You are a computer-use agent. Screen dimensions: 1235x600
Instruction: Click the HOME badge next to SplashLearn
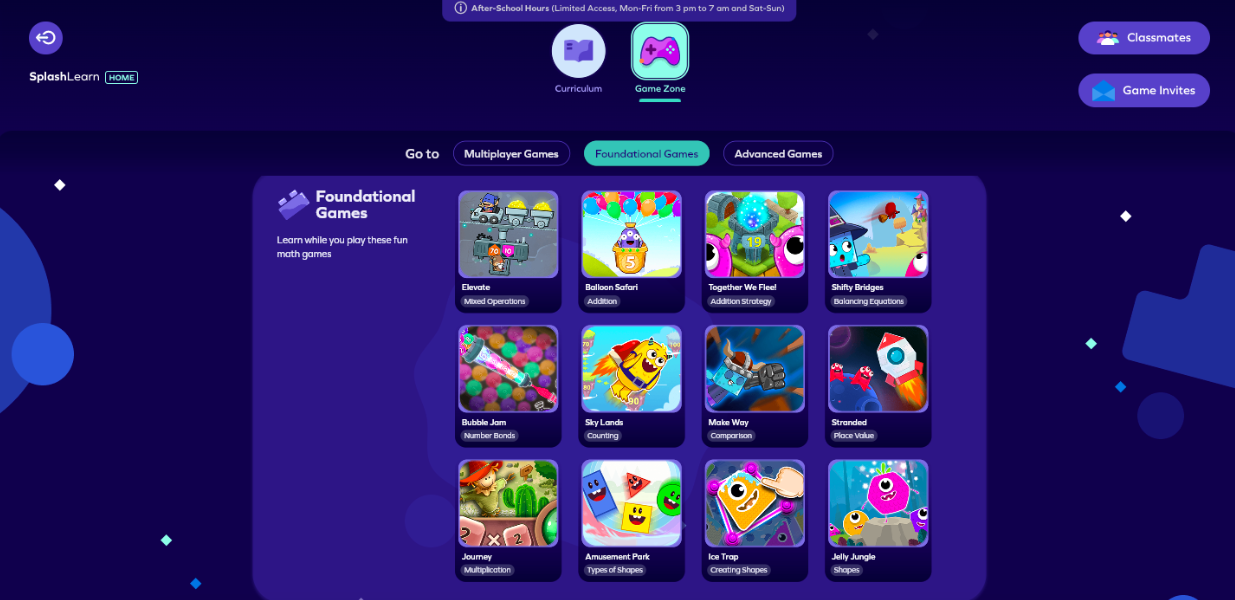pos(121,77)
